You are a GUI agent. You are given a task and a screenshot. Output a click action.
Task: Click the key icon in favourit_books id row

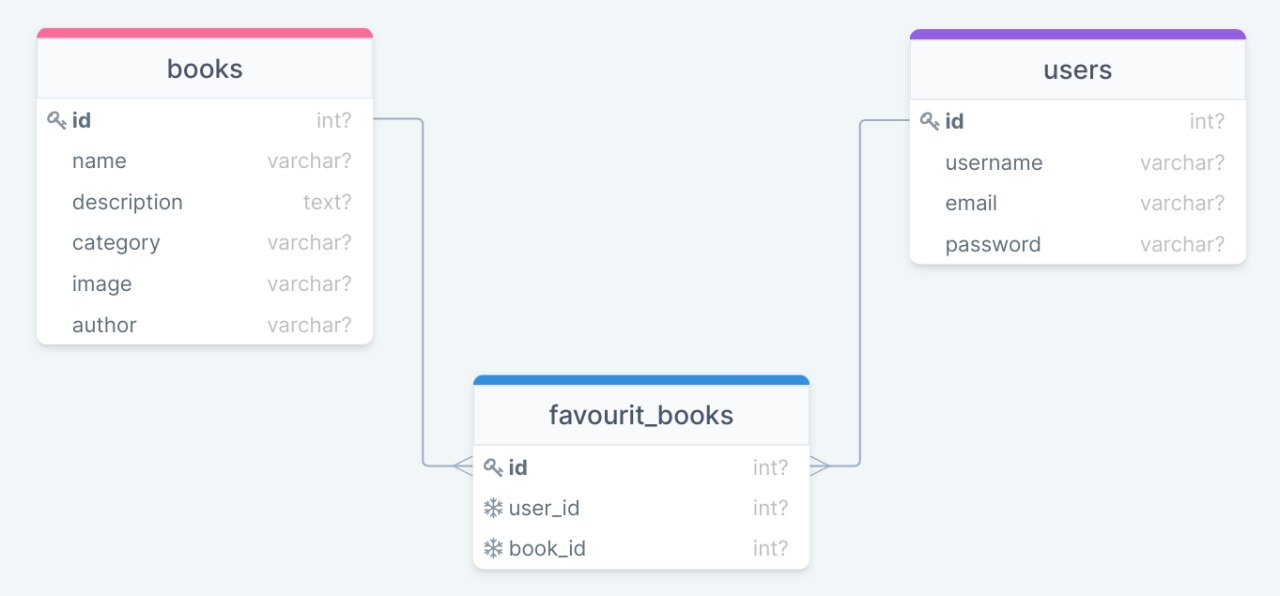click(493, 468)
